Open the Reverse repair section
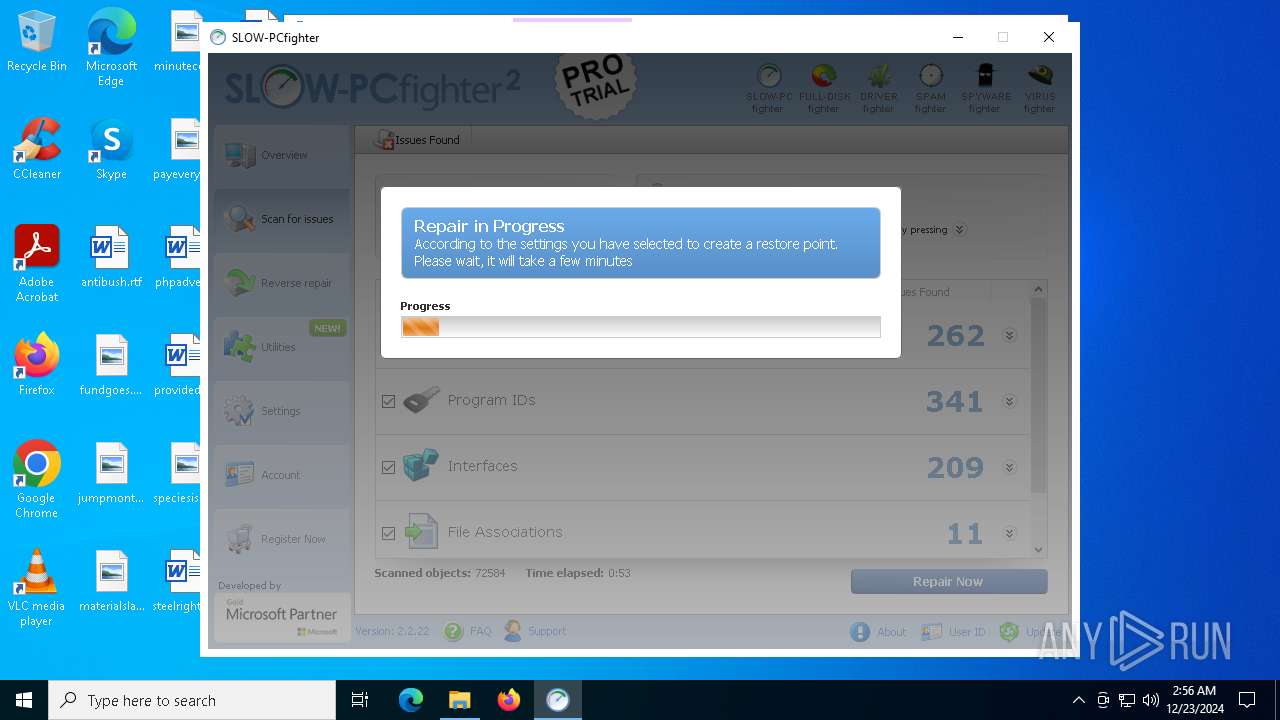This screenshot has height=720, width=1280. (x=282, y=283)
